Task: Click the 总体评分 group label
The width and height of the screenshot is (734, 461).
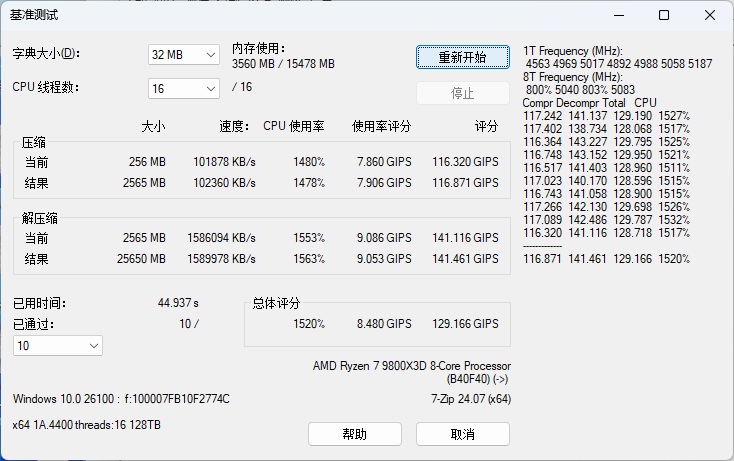Action: (276, 303)
